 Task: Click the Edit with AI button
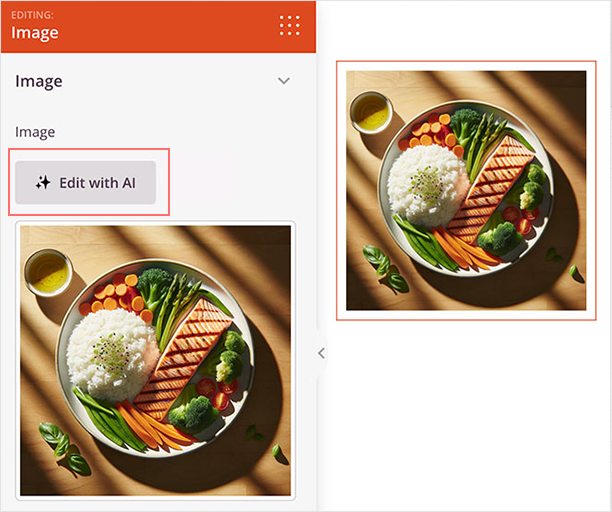(85, 183)
